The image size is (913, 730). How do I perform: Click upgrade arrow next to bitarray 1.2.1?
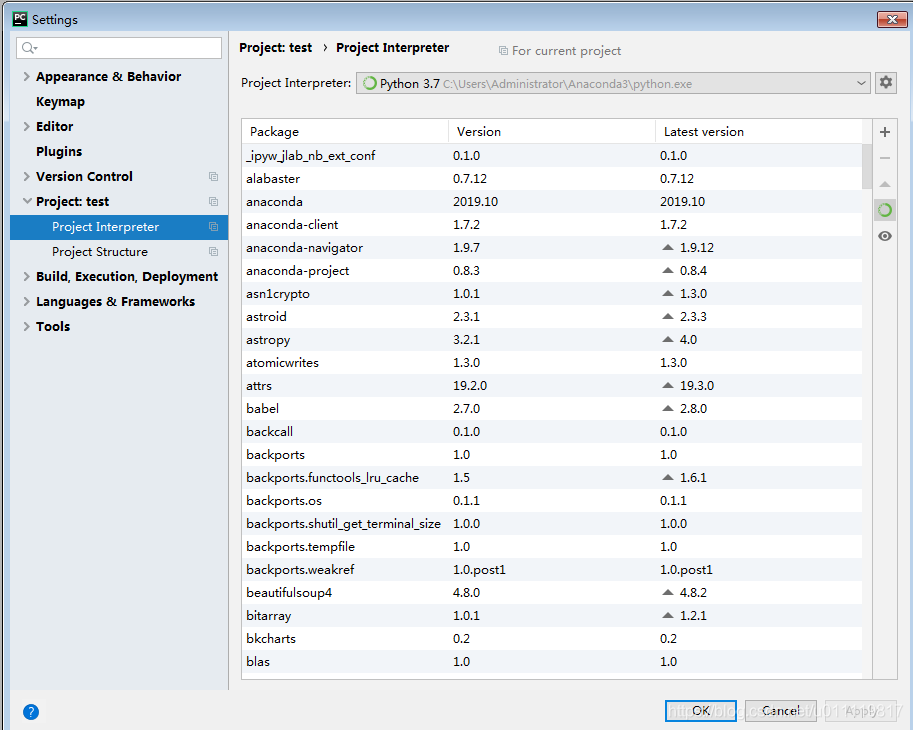668,615
